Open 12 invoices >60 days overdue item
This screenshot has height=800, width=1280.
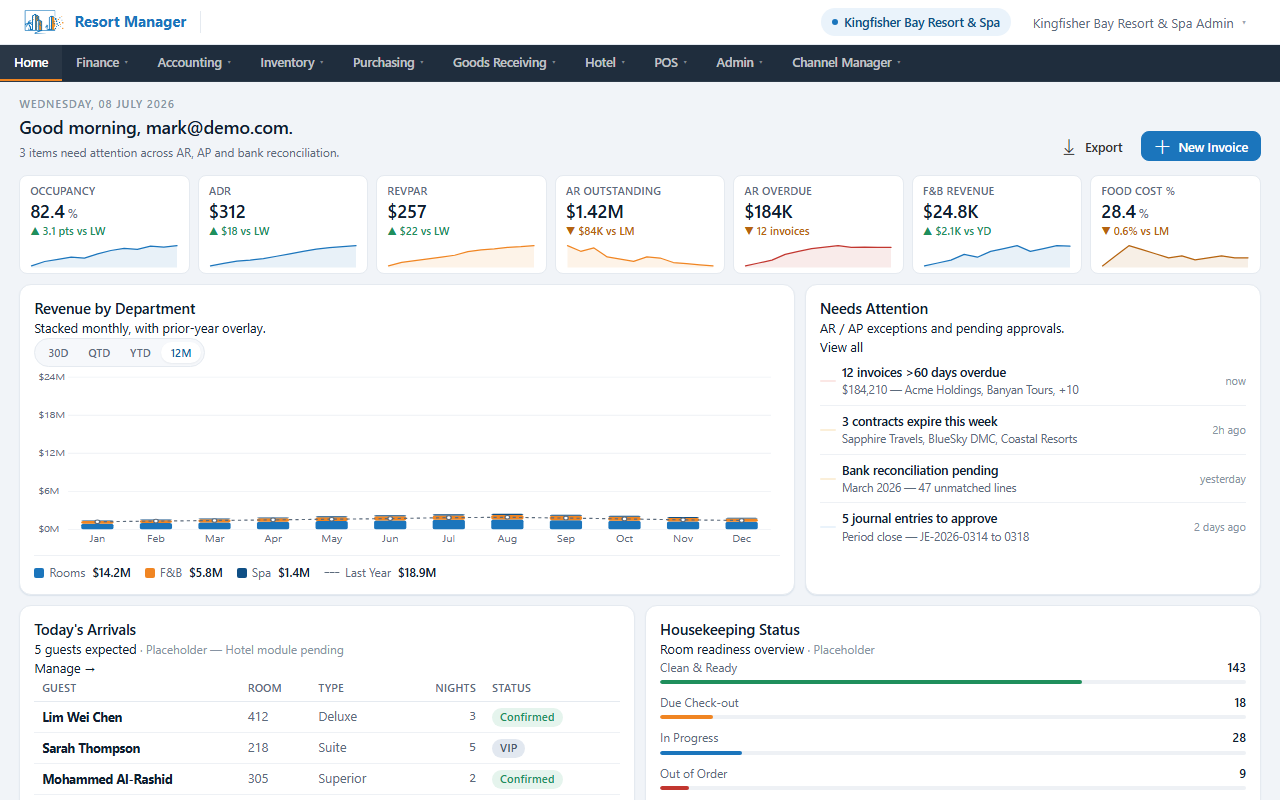[x=1033, y=381]
